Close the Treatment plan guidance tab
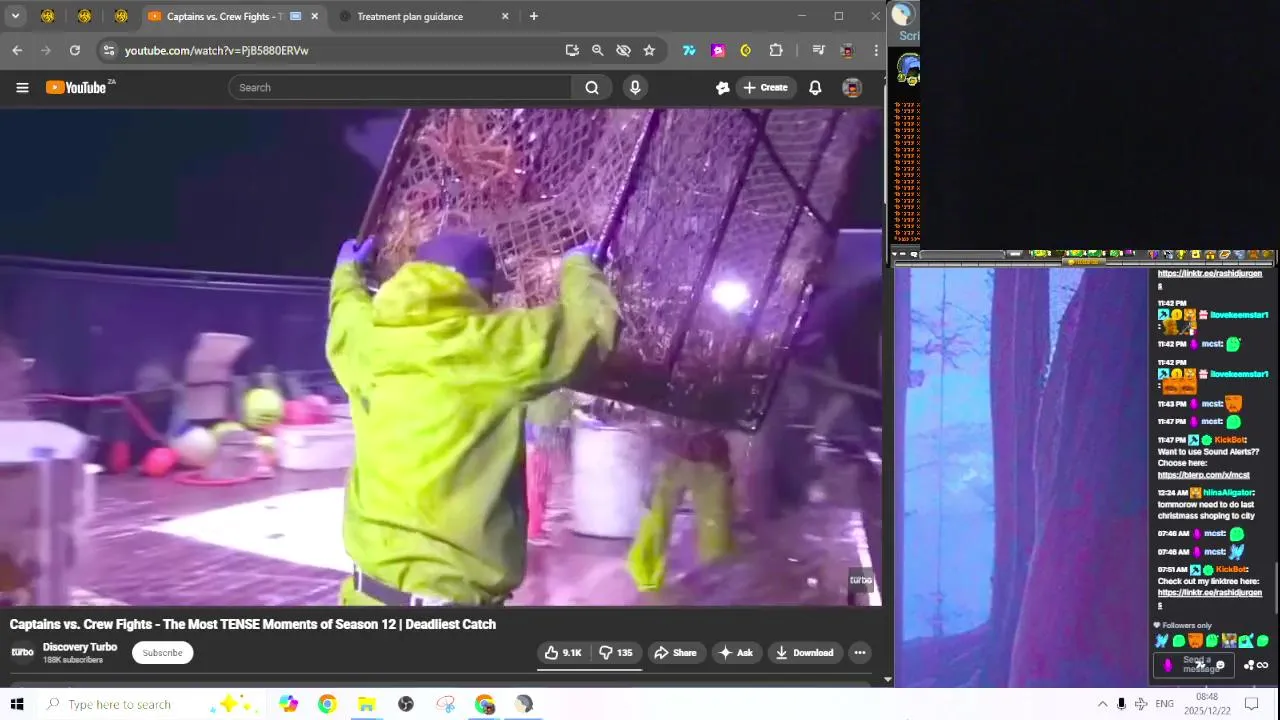Viewport: 1280px width, 720px height. coord(505,16)
